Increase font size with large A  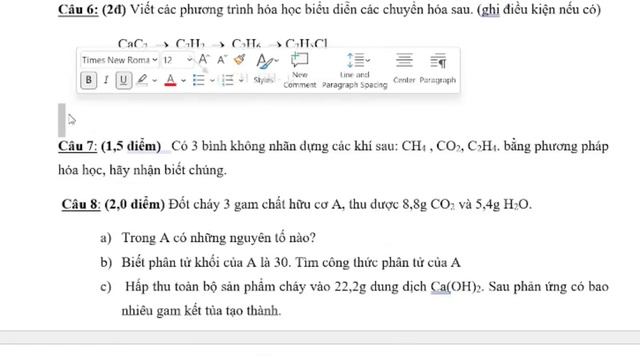point(204,60)
